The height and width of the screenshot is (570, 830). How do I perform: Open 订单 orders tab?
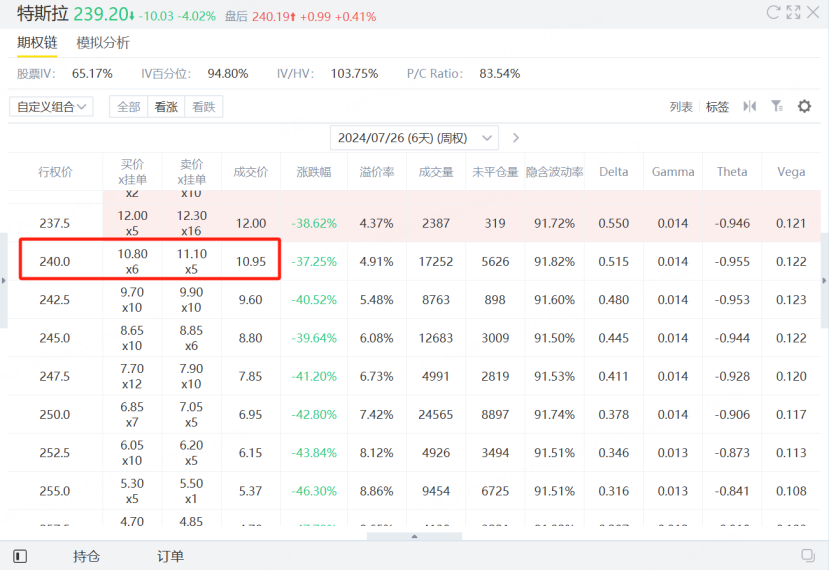pyautogui.click(x=170, y=556)
